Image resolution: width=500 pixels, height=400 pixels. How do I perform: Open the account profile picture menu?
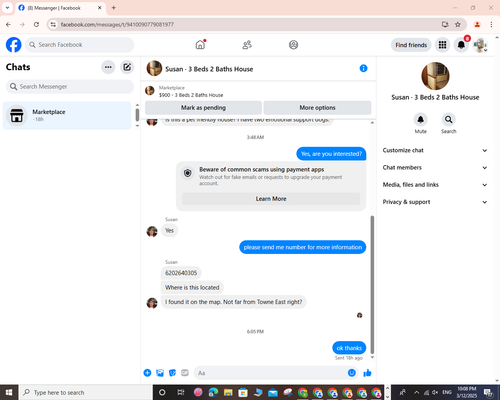tap(480, 45)
